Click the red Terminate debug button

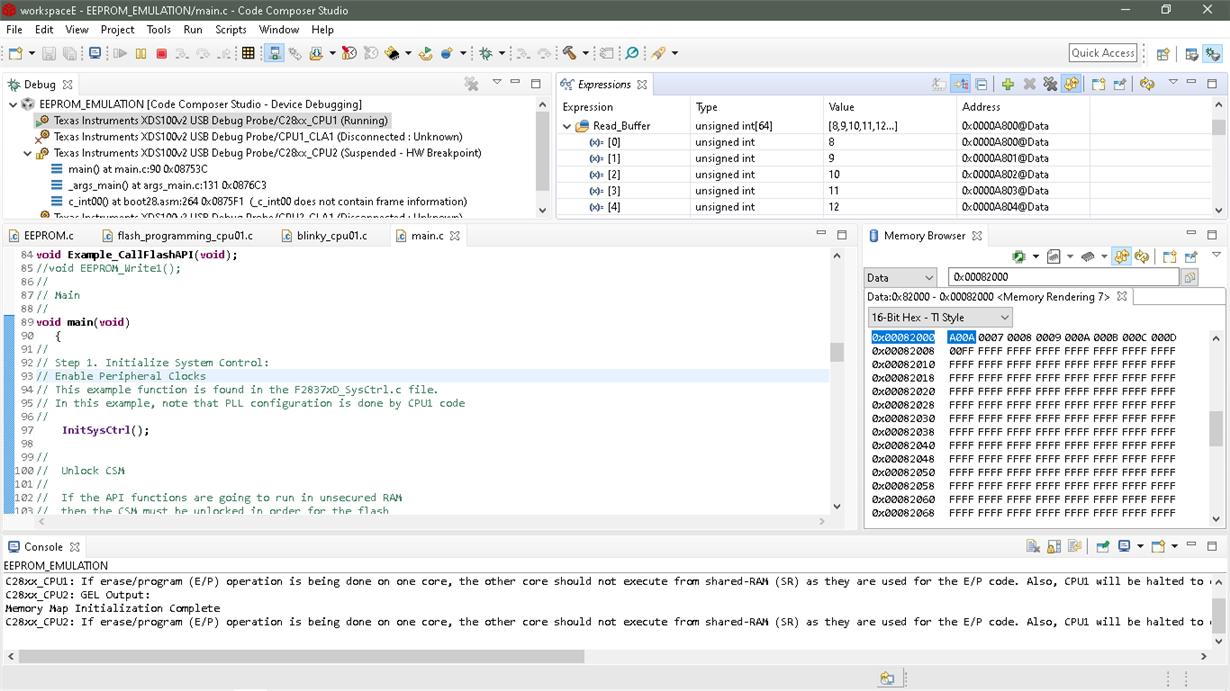[x=161, y=53]
